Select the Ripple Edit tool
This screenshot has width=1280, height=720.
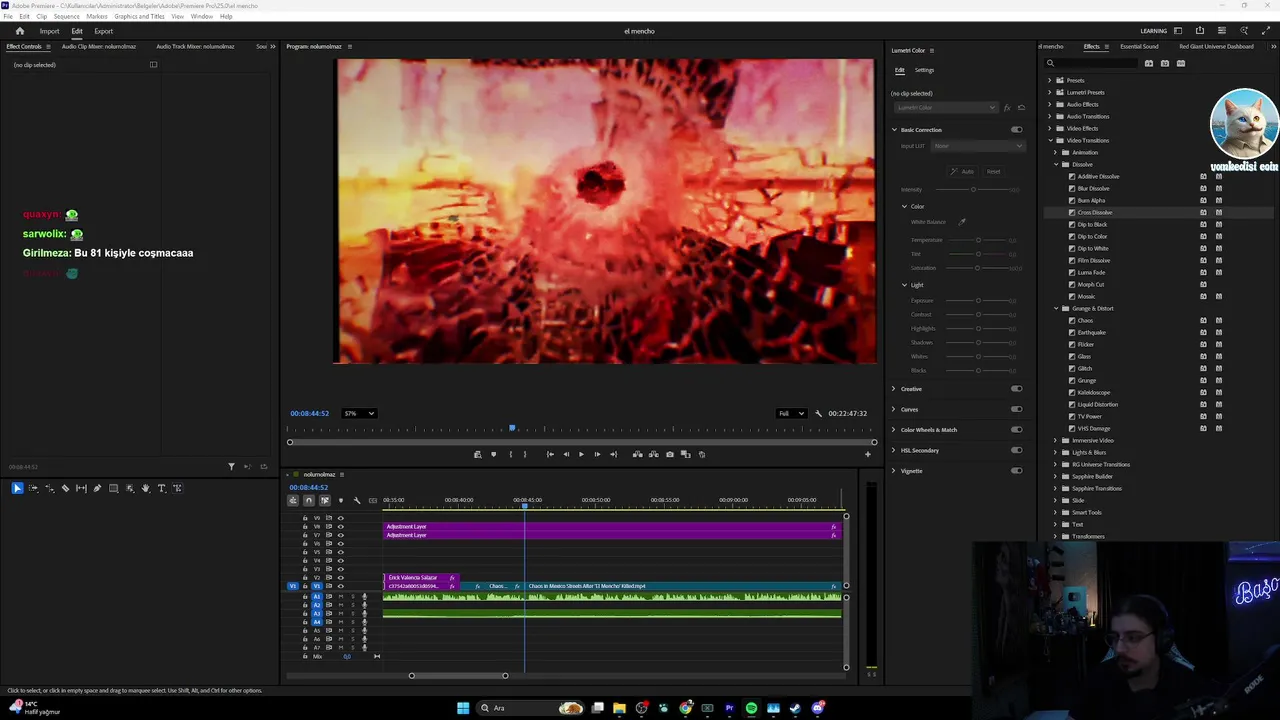[x=49, y=488]
